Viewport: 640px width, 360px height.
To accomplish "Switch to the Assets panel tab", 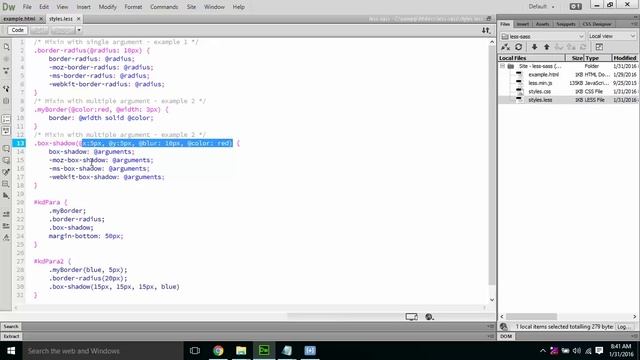I will pyautogui.click(x=542, y=24).
